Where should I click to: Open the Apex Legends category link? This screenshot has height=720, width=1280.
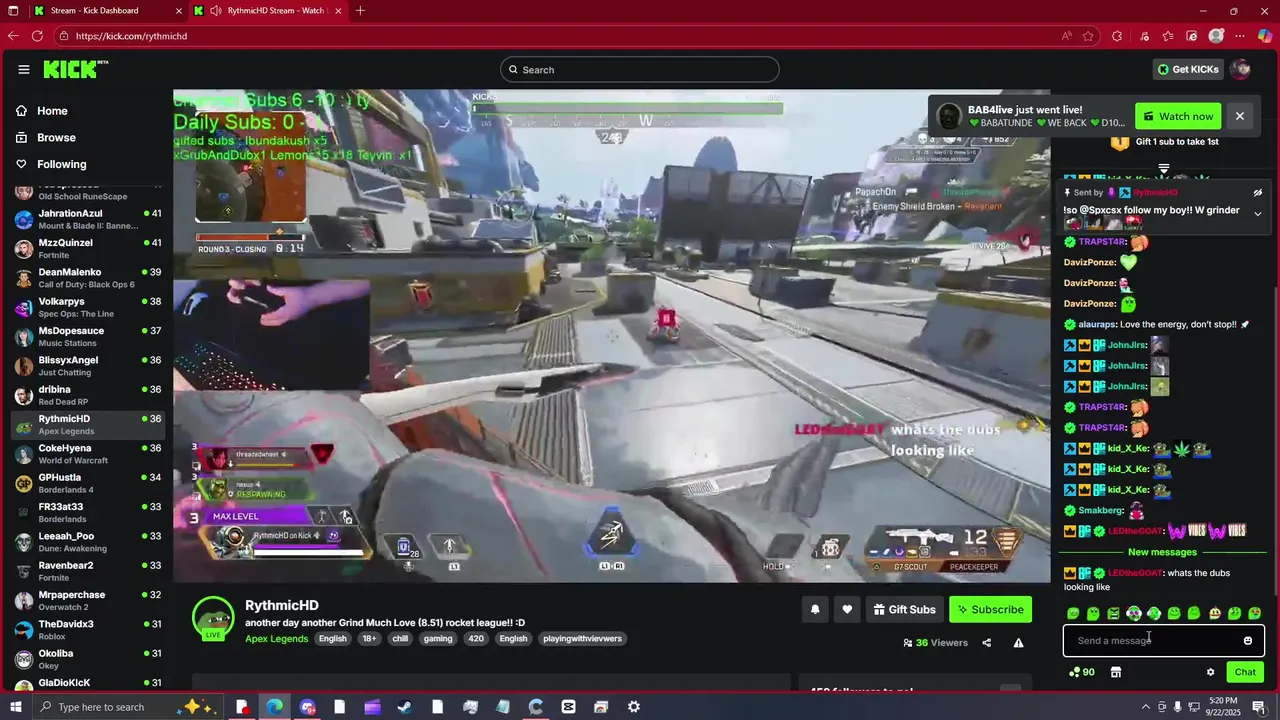[276, 639]
